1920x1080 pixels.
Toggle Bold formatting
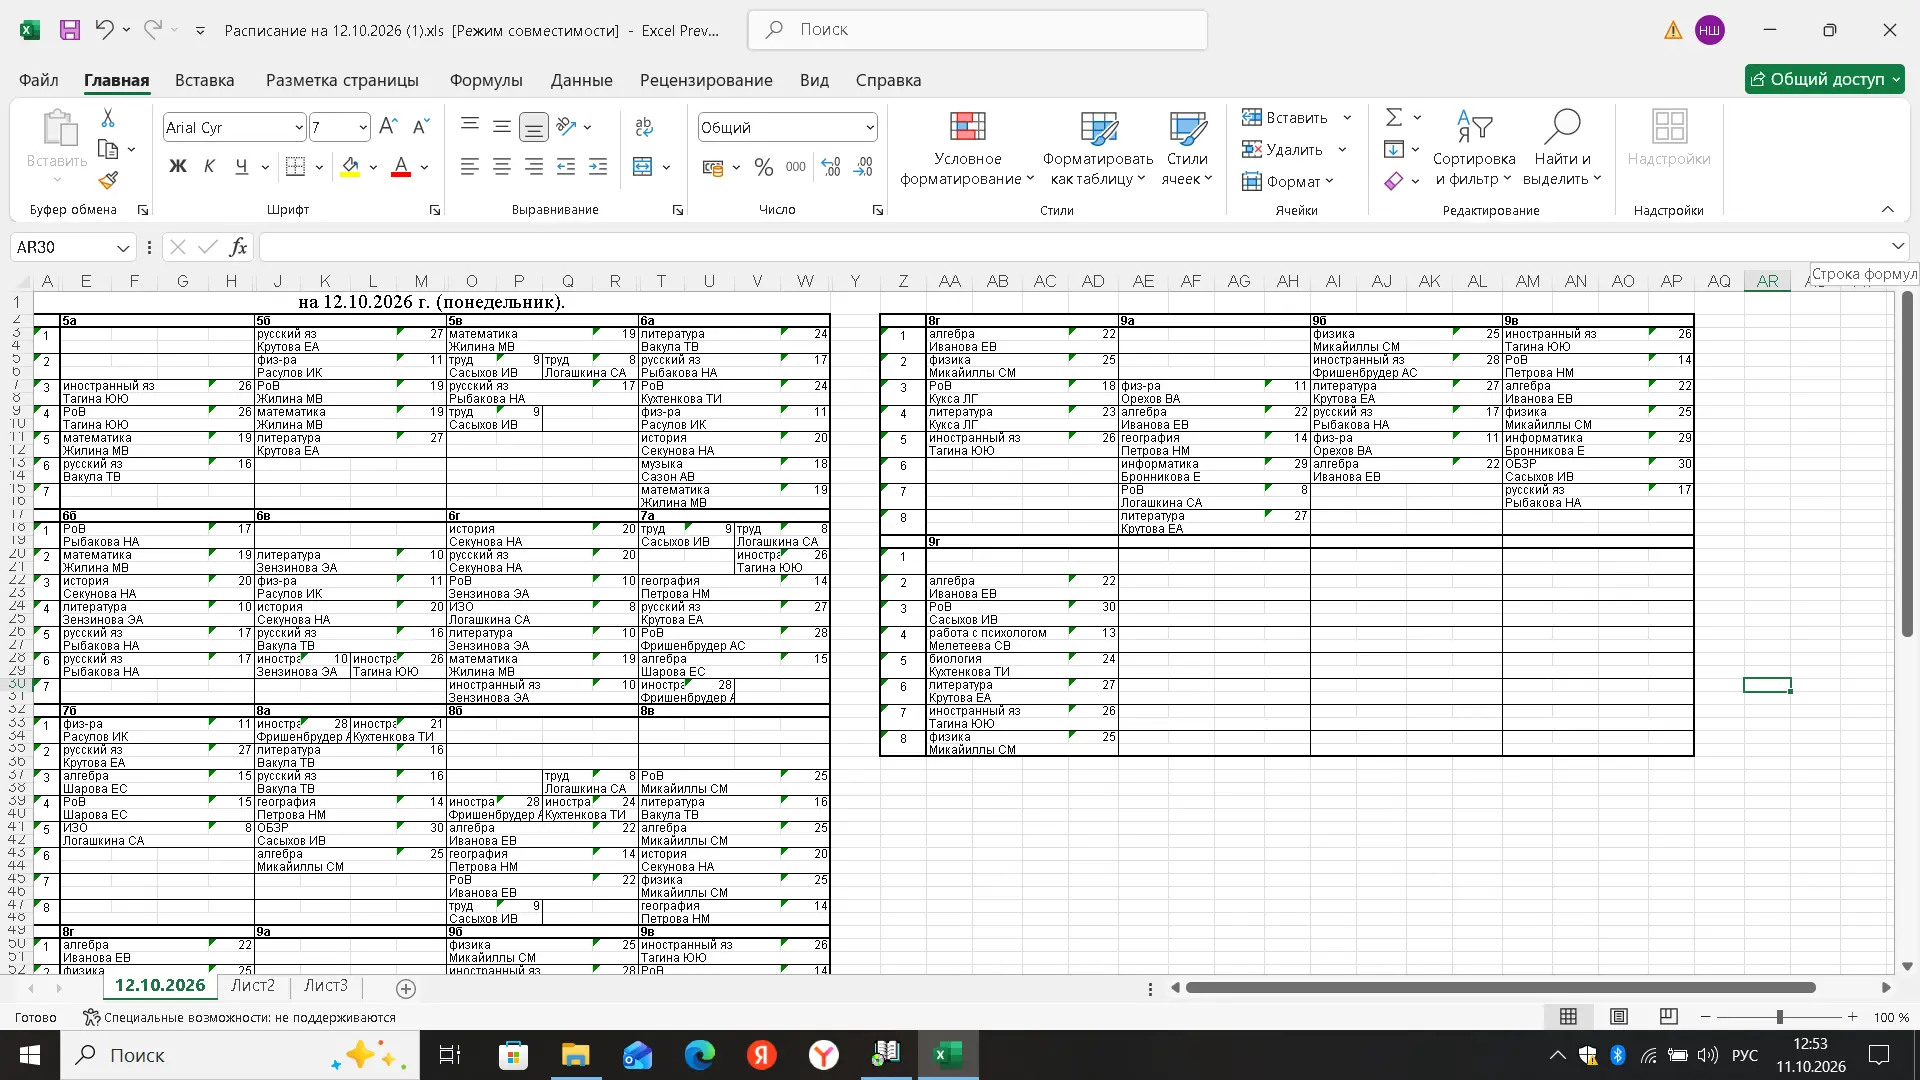(x=178, y=167)
